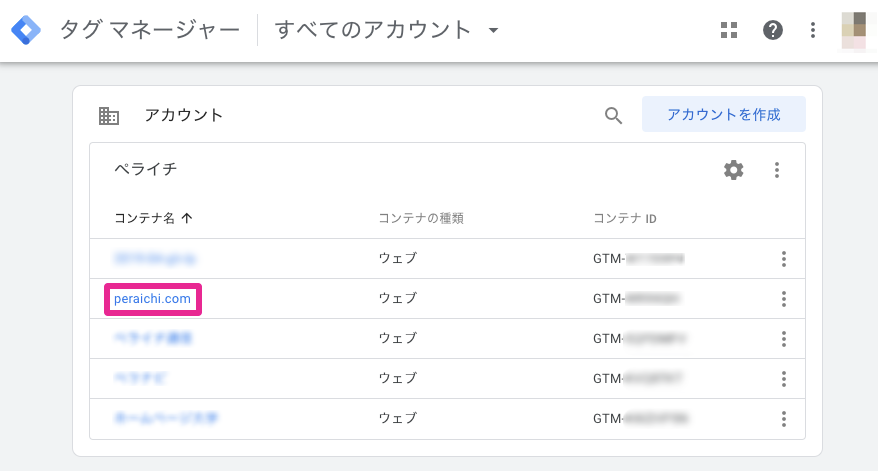Open more options for fourth container row
The height and width of the screenshot is (471, 878).
783,379
